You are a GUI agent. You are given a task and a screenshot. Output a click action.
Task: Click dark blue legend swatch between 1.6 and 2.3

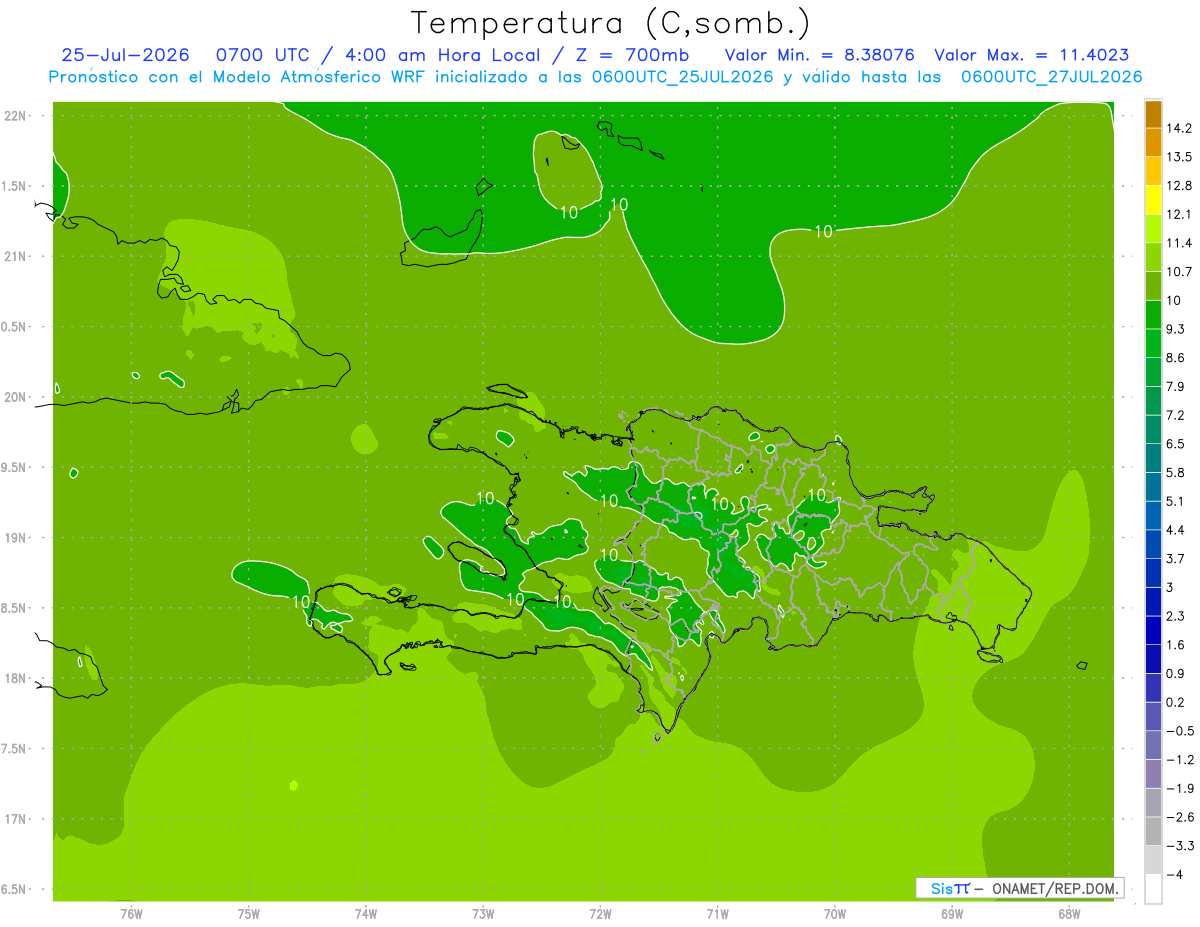pyautogui.click(x=1153, y=630)
